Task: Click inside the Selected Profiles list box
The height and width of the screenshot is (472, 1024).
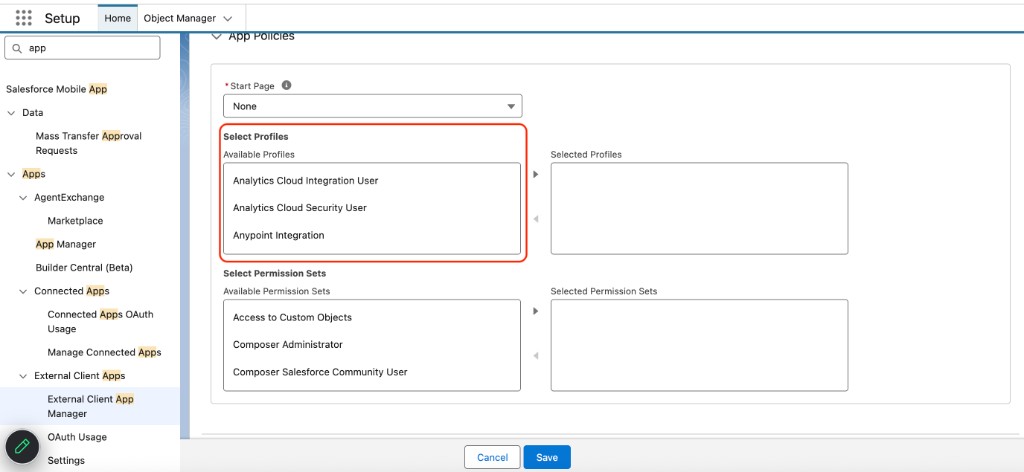Action: [699, 208]
